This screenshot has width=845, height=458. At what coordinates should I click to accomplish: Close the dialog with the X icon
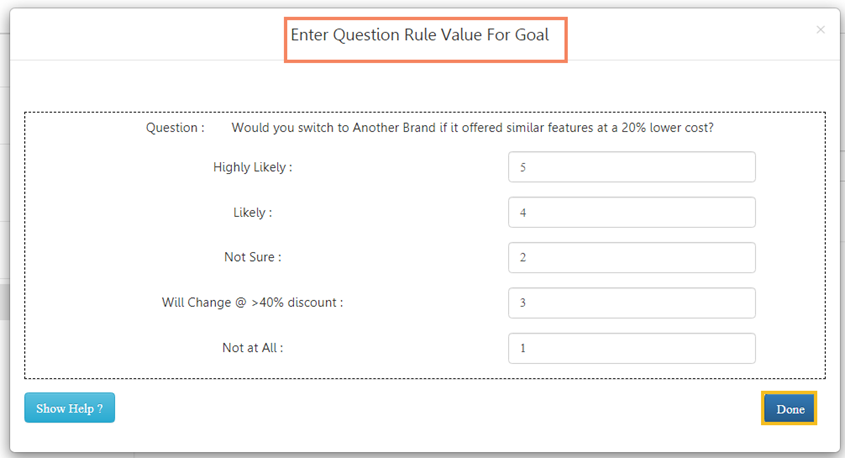tap(820, 30)
